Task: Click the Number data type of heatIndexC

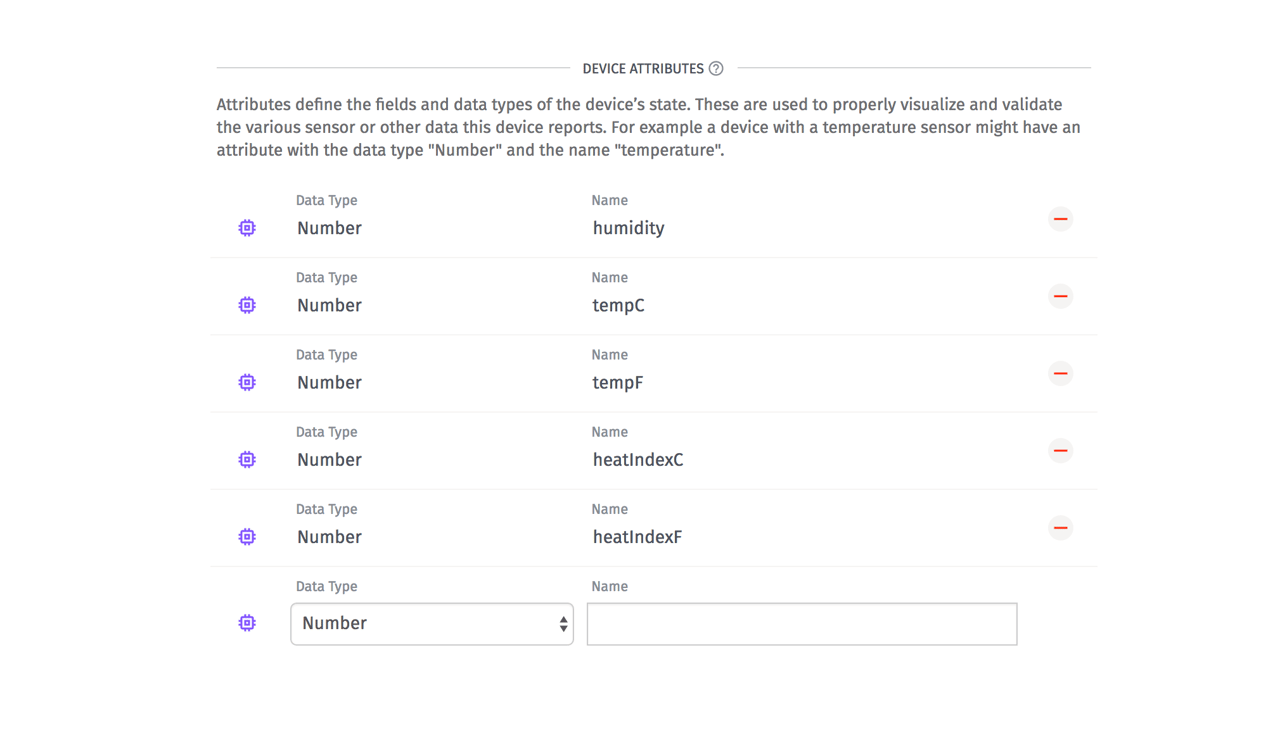Action: pos(330,460)
